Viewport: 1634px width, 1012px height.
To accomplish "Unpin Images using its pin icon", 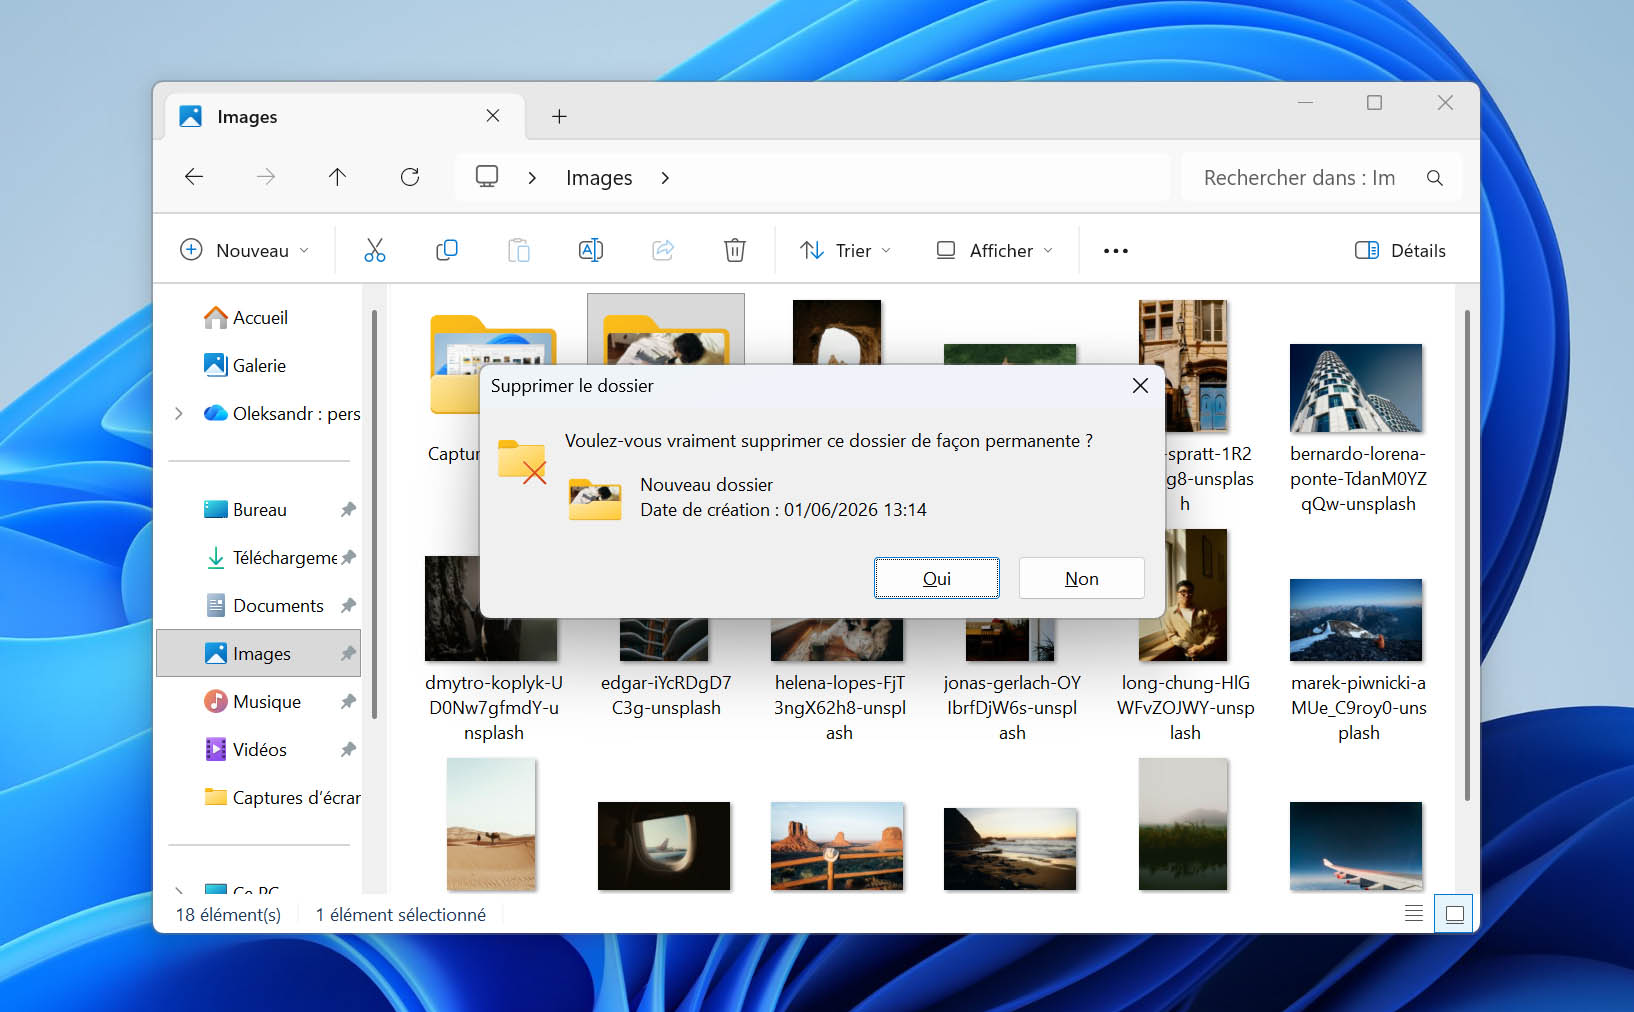I will [348, 653].
